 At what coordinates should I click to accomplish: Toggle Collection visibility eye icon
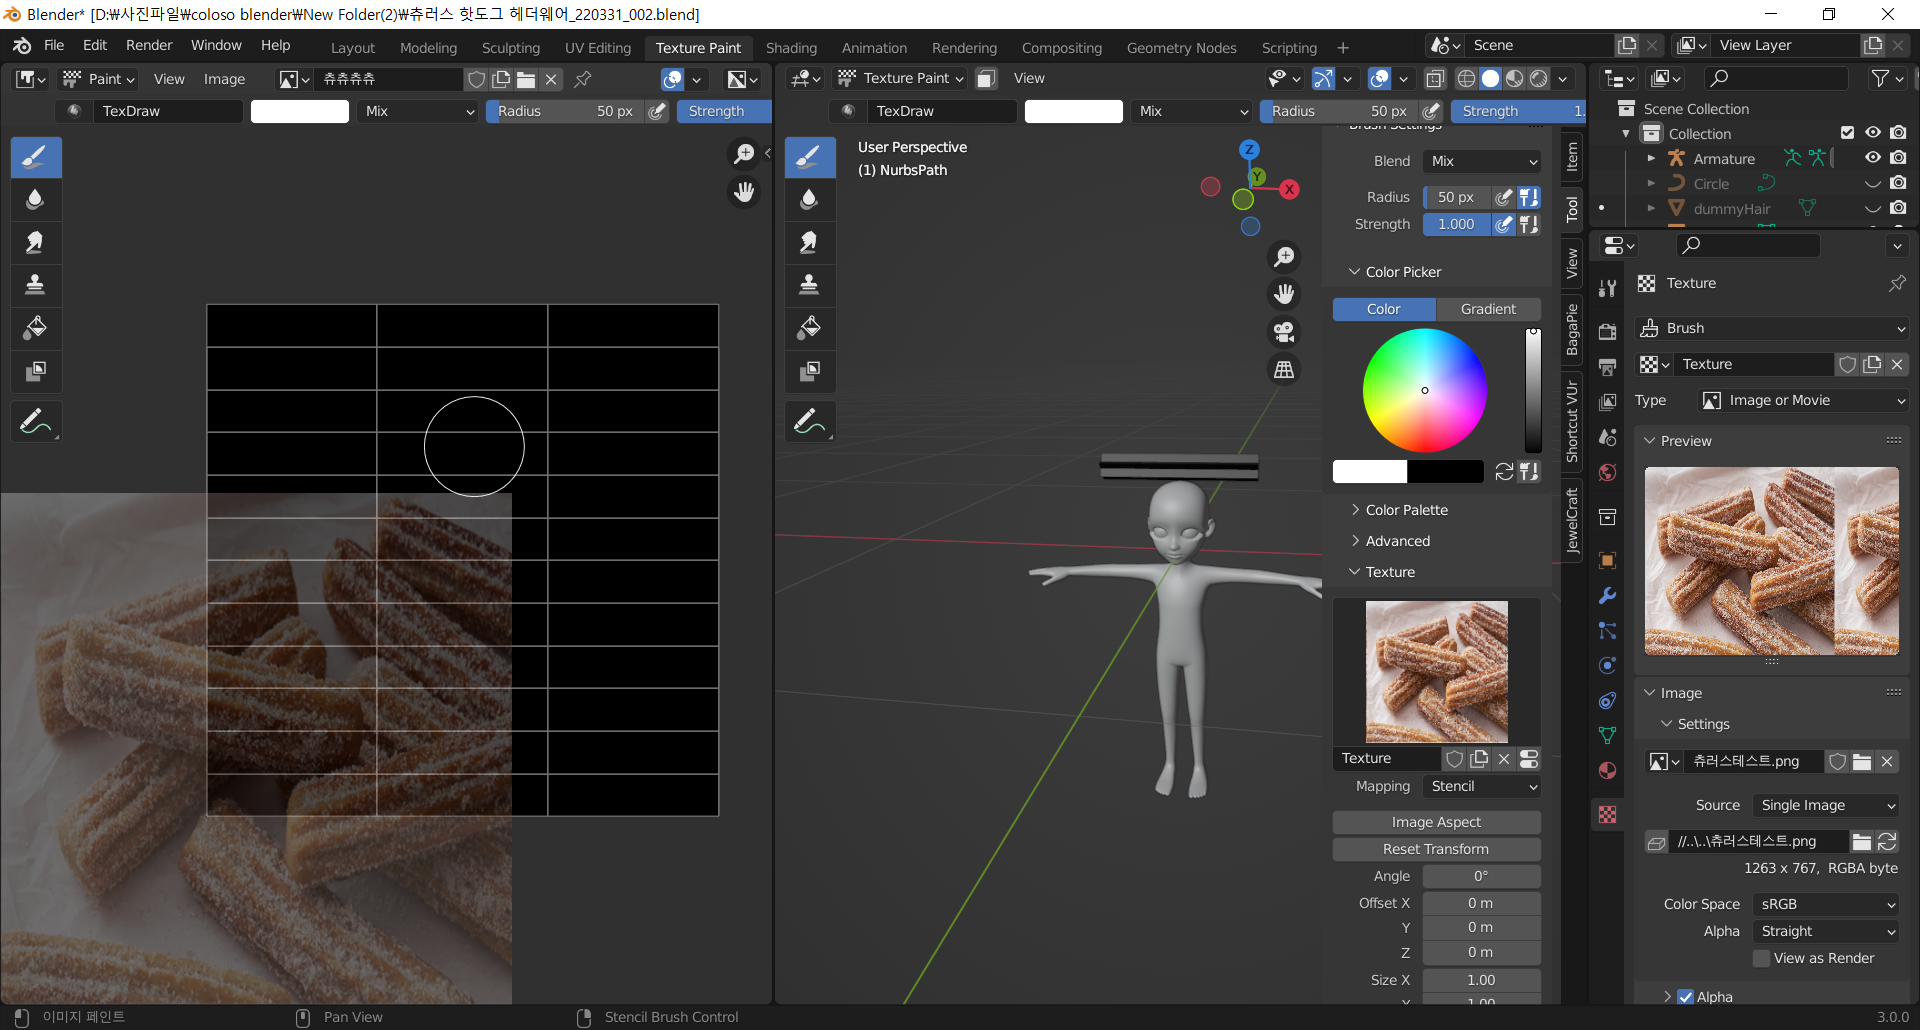coord(1873,133)
